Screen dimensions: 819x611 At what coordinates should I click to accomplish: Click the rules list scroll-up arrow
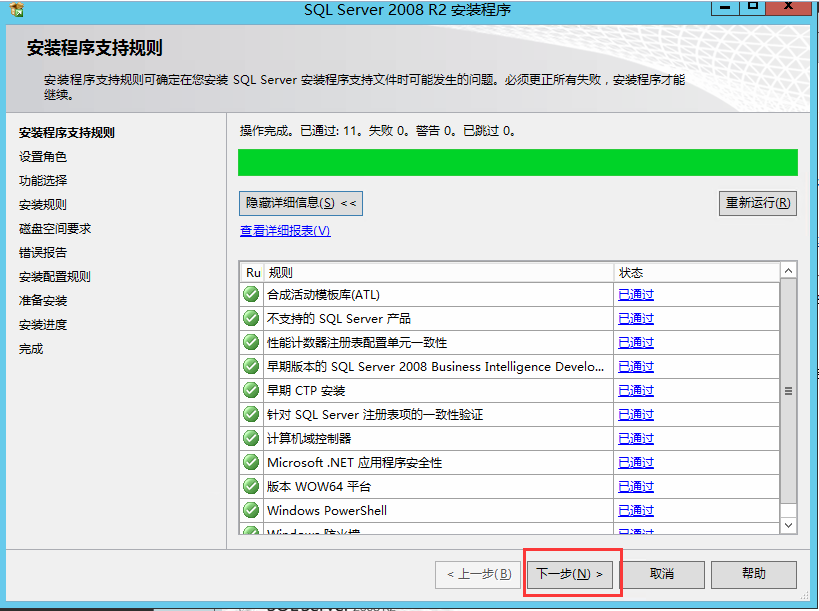click(x=789, y=271)
